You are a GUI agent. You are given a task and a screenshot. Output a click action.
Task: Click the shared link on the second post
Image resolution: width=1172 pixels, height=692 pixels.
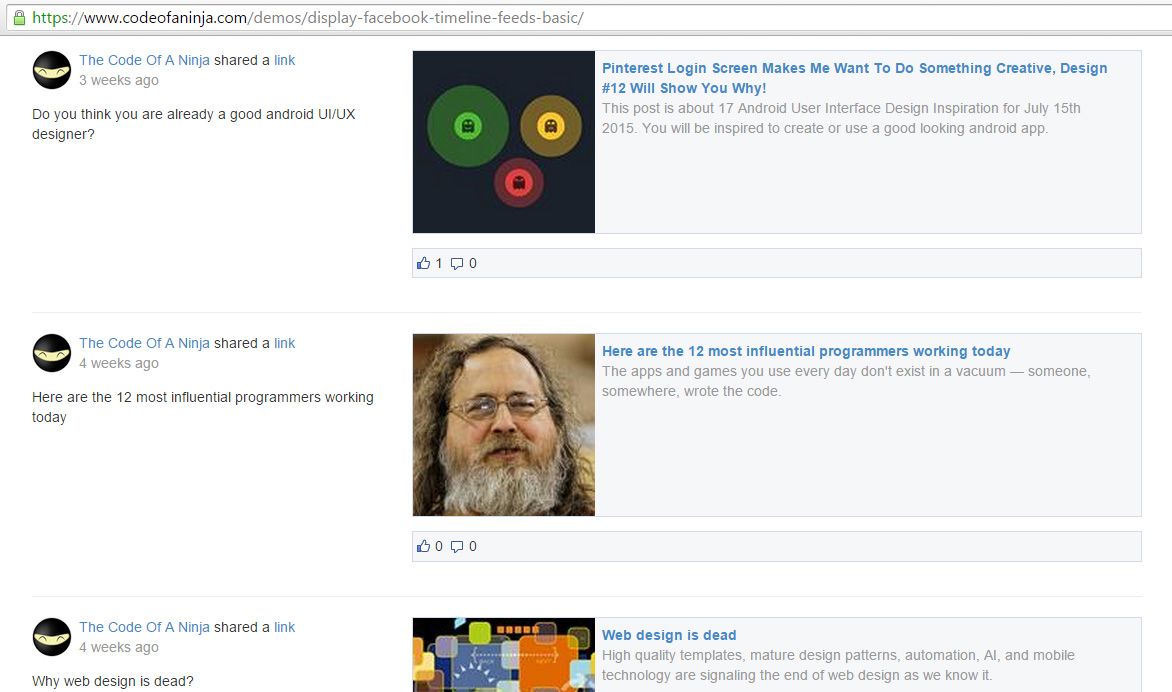click(x=284, y=343)
